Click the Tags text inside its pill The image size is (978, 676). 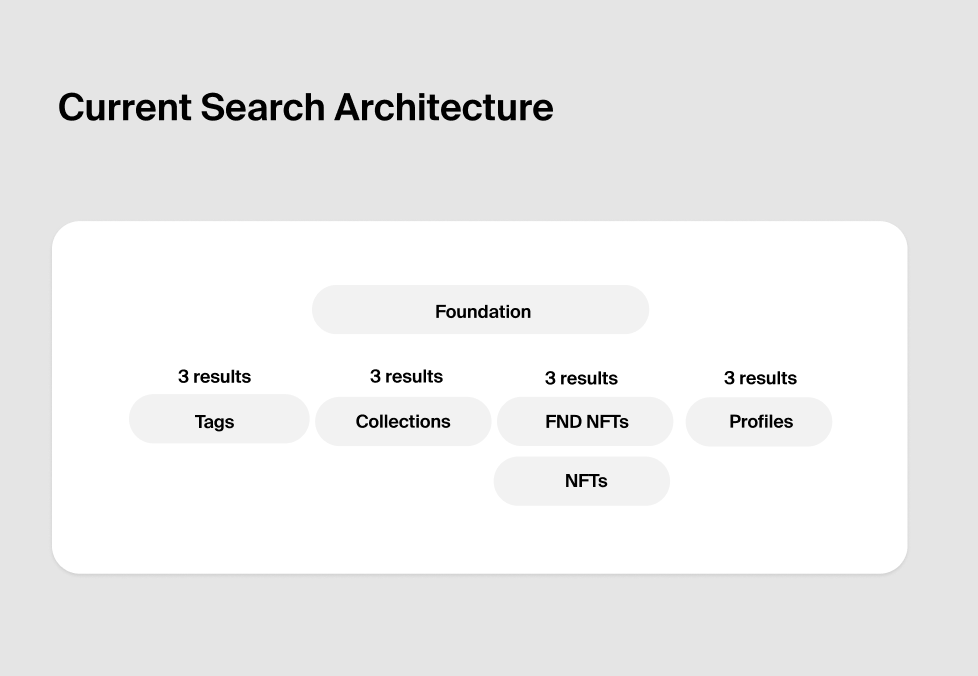(215, 422)
